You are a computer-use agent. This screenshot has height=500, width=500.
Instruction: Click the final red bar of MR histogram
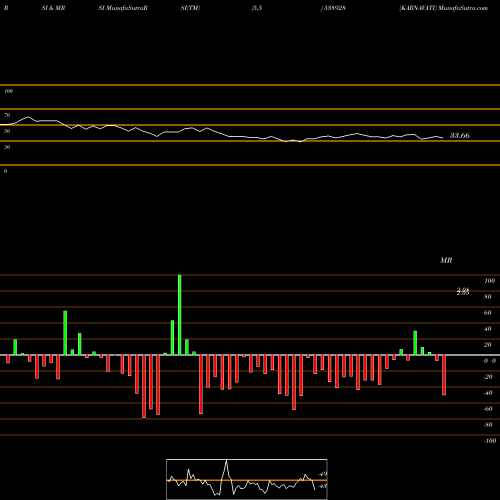(x=444, y=375)
